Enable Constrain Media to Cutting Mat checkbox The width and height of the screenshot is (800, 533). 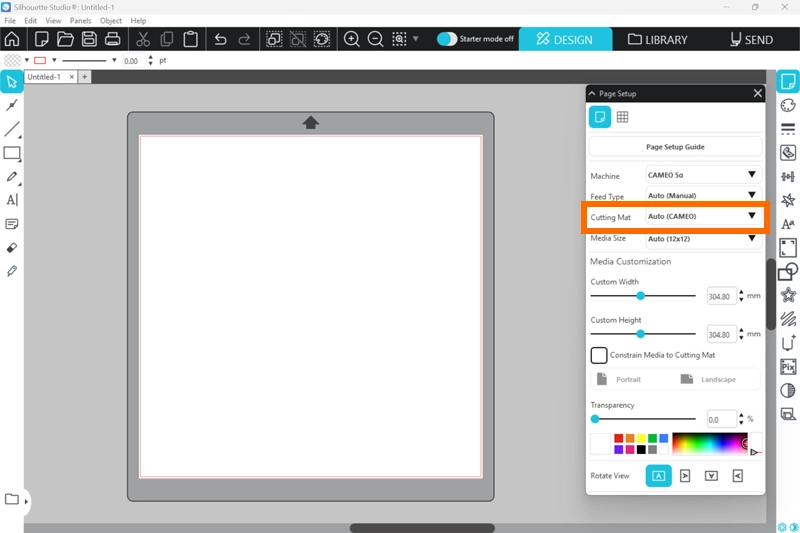click(599, 355)
